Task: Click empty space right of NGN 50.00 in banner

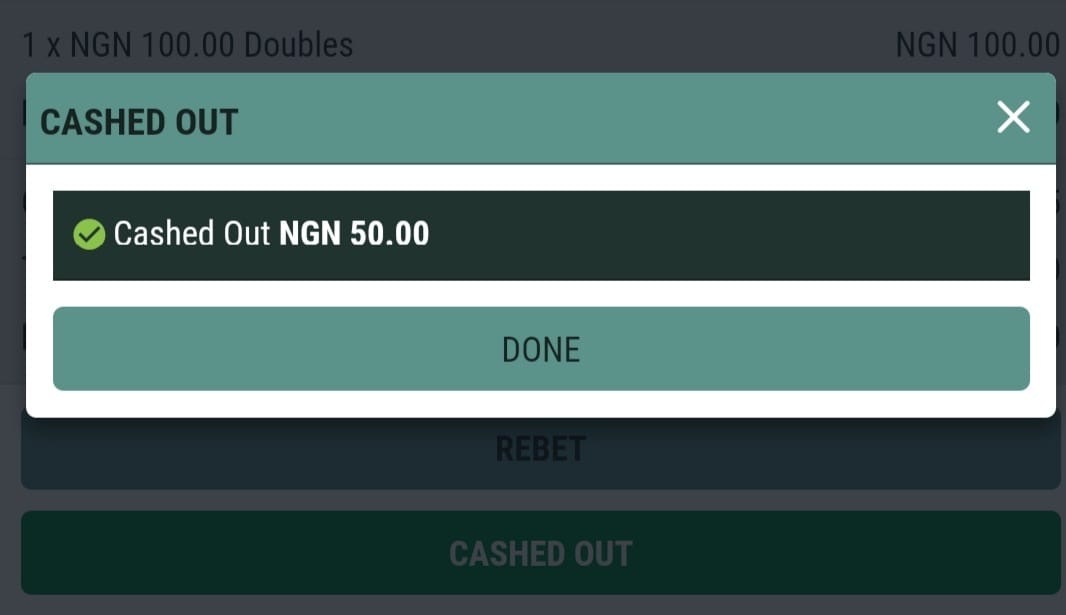Action: [727, 235]
